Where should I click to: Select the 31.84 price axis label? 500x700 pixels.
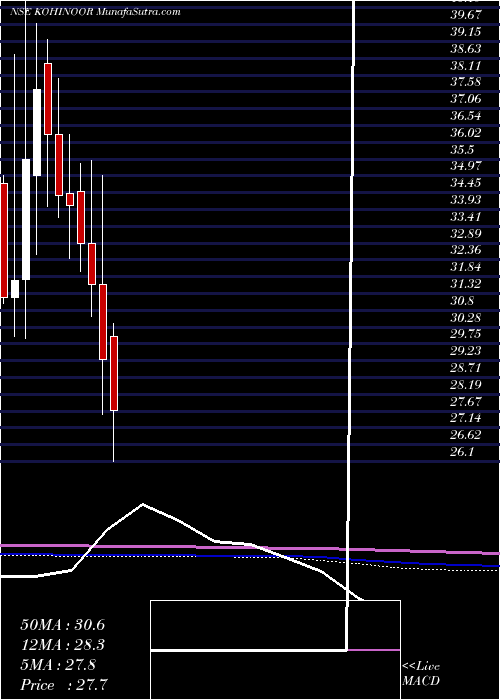[466, 267]
